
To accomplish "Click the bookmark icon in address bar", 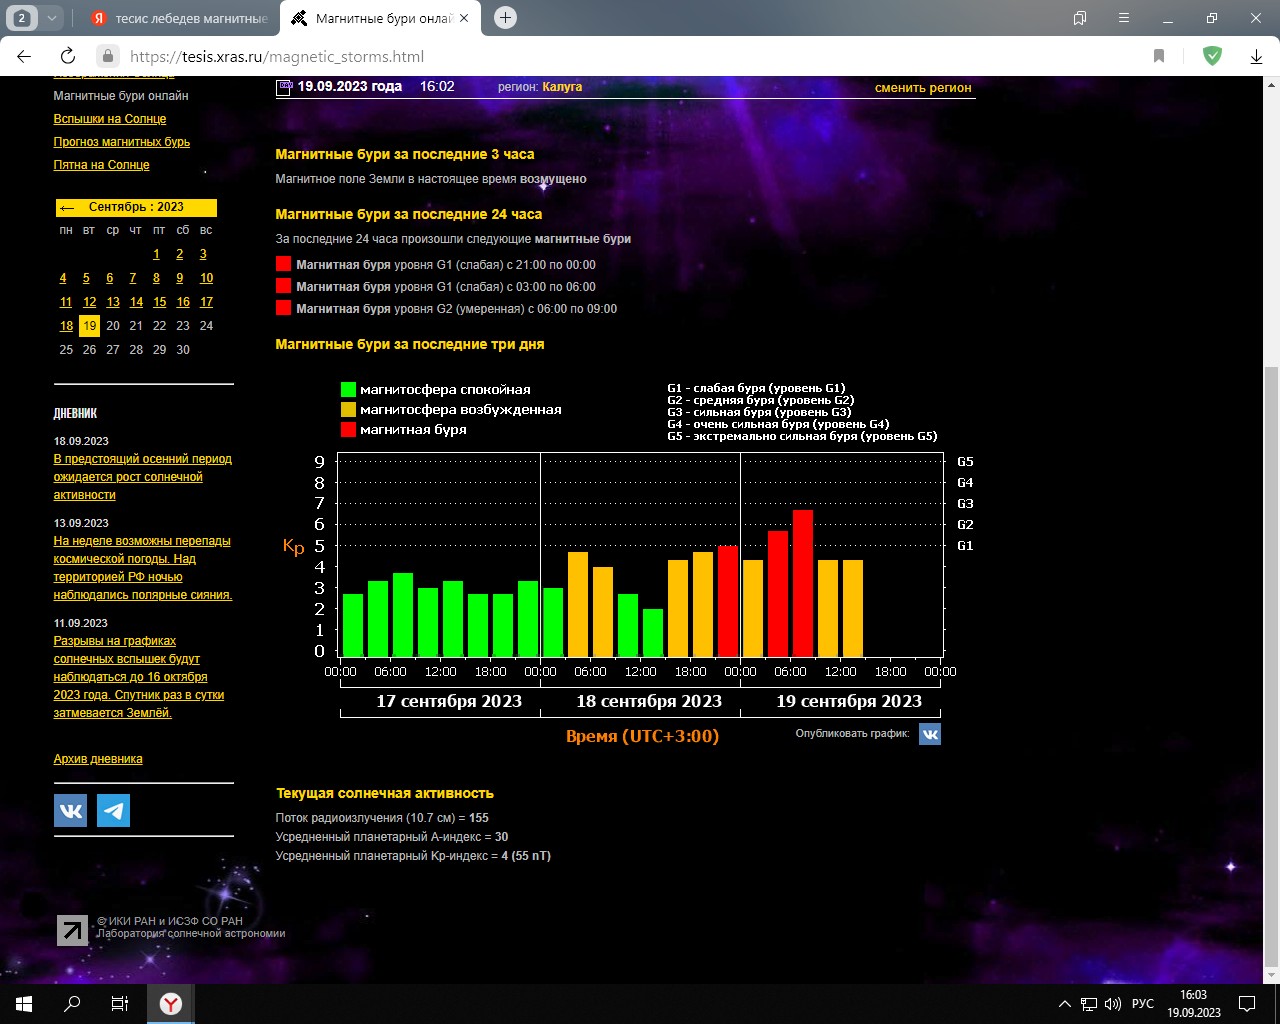I will [x=1159, y=56].
